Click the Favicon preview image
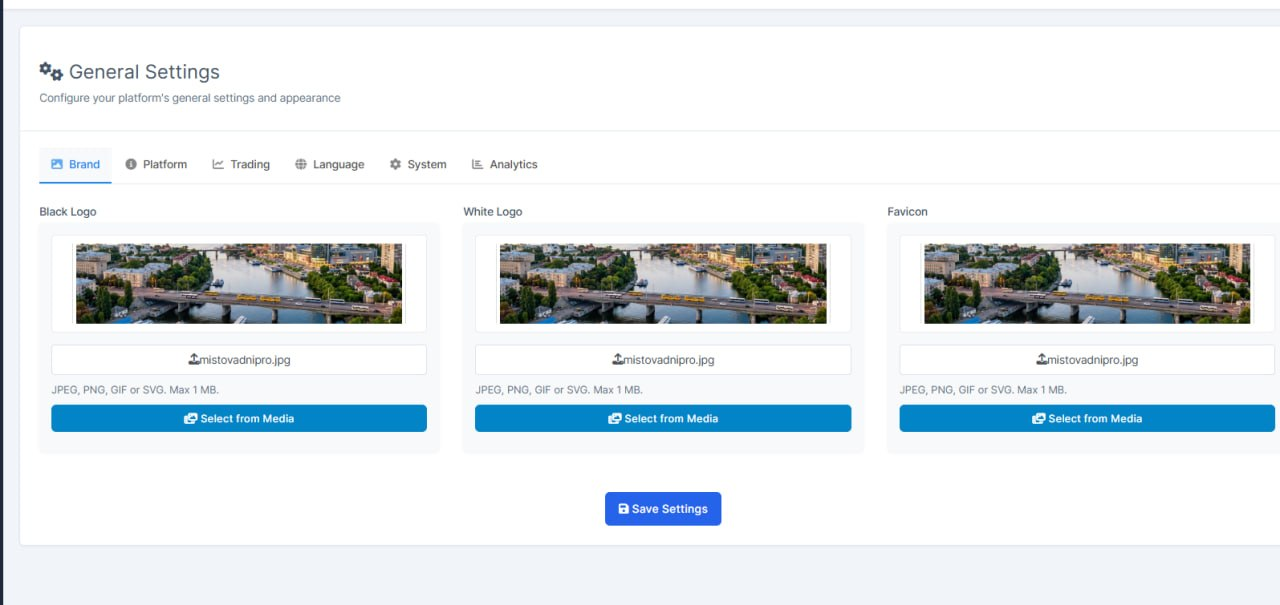The width and height of the screenshot is (1280, 605). (1087, 283)
